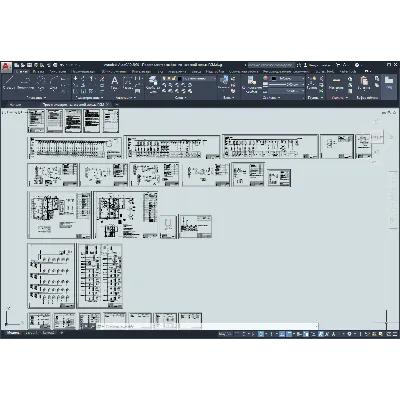Viewport: 400px width, 400px height.
Task: Toggle the Model space button in status bar
Action: 225,334
